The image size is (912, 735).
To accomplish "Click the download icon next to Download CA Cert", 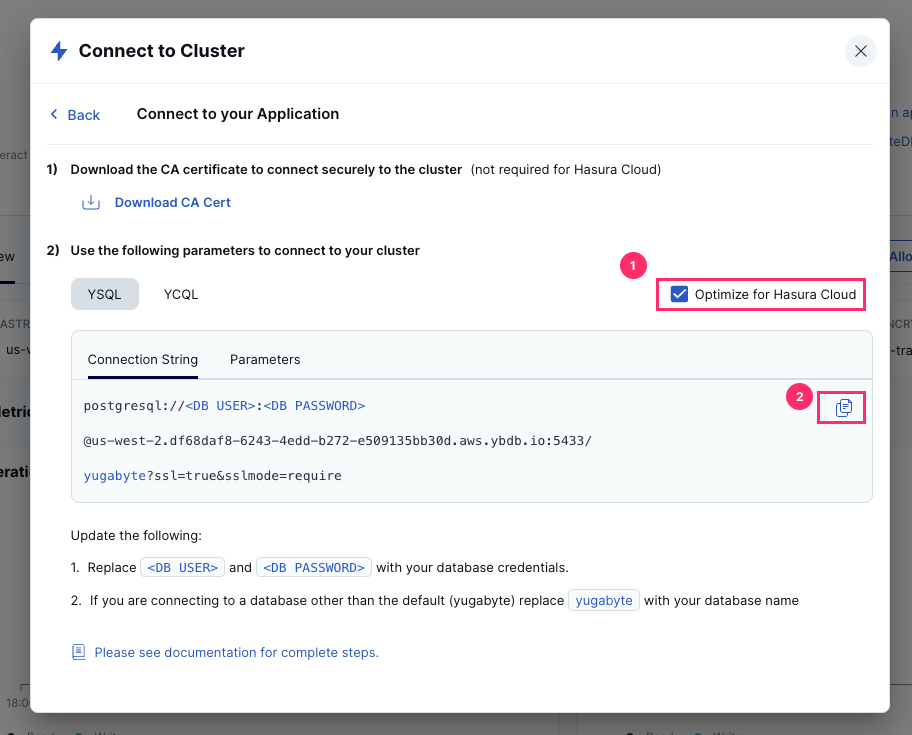I will [91, 202].
